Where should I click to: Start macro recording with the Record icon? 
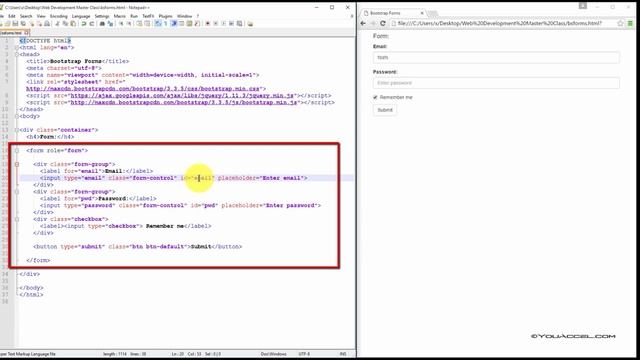(x=207, y=24)
